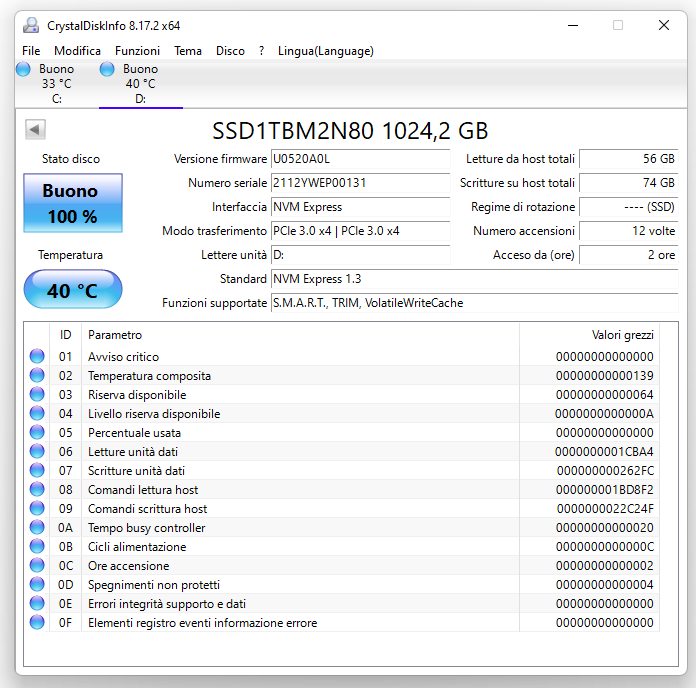Open the Lingua(Language) menu
696x688 pixels.
click(x=325, y=51)
